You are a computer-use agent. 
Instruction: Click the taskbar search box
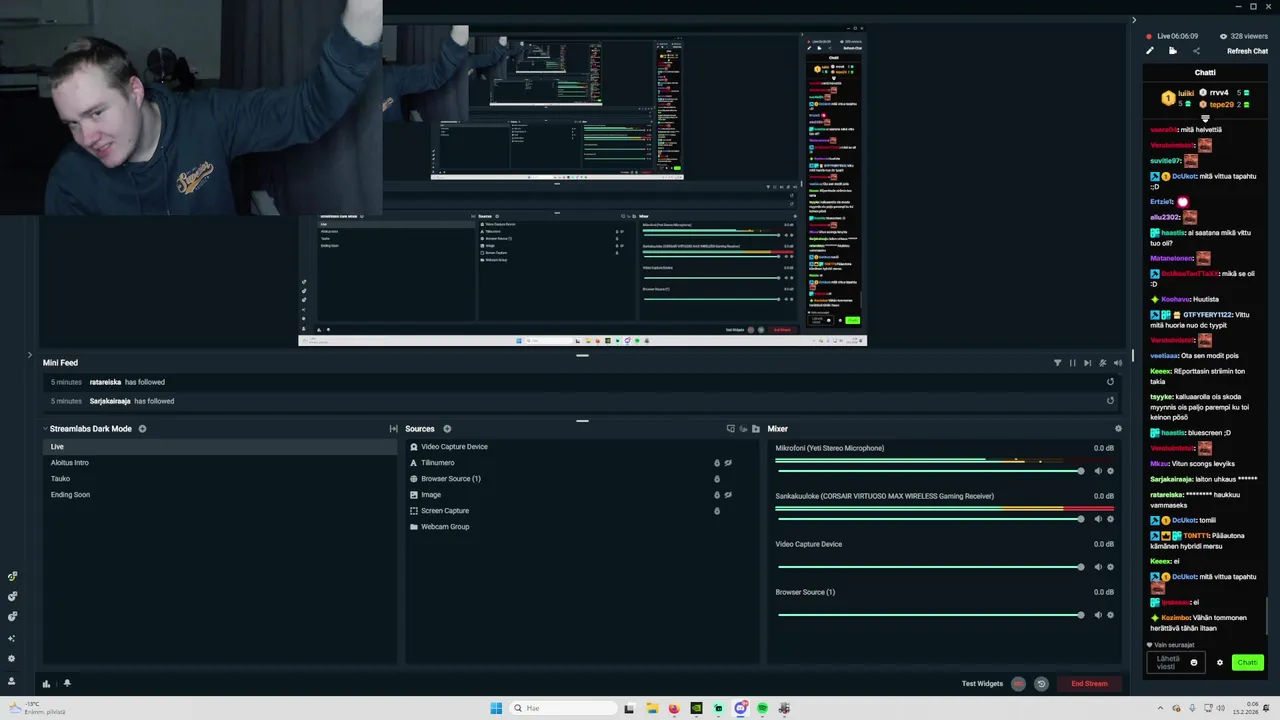[562, 708]
